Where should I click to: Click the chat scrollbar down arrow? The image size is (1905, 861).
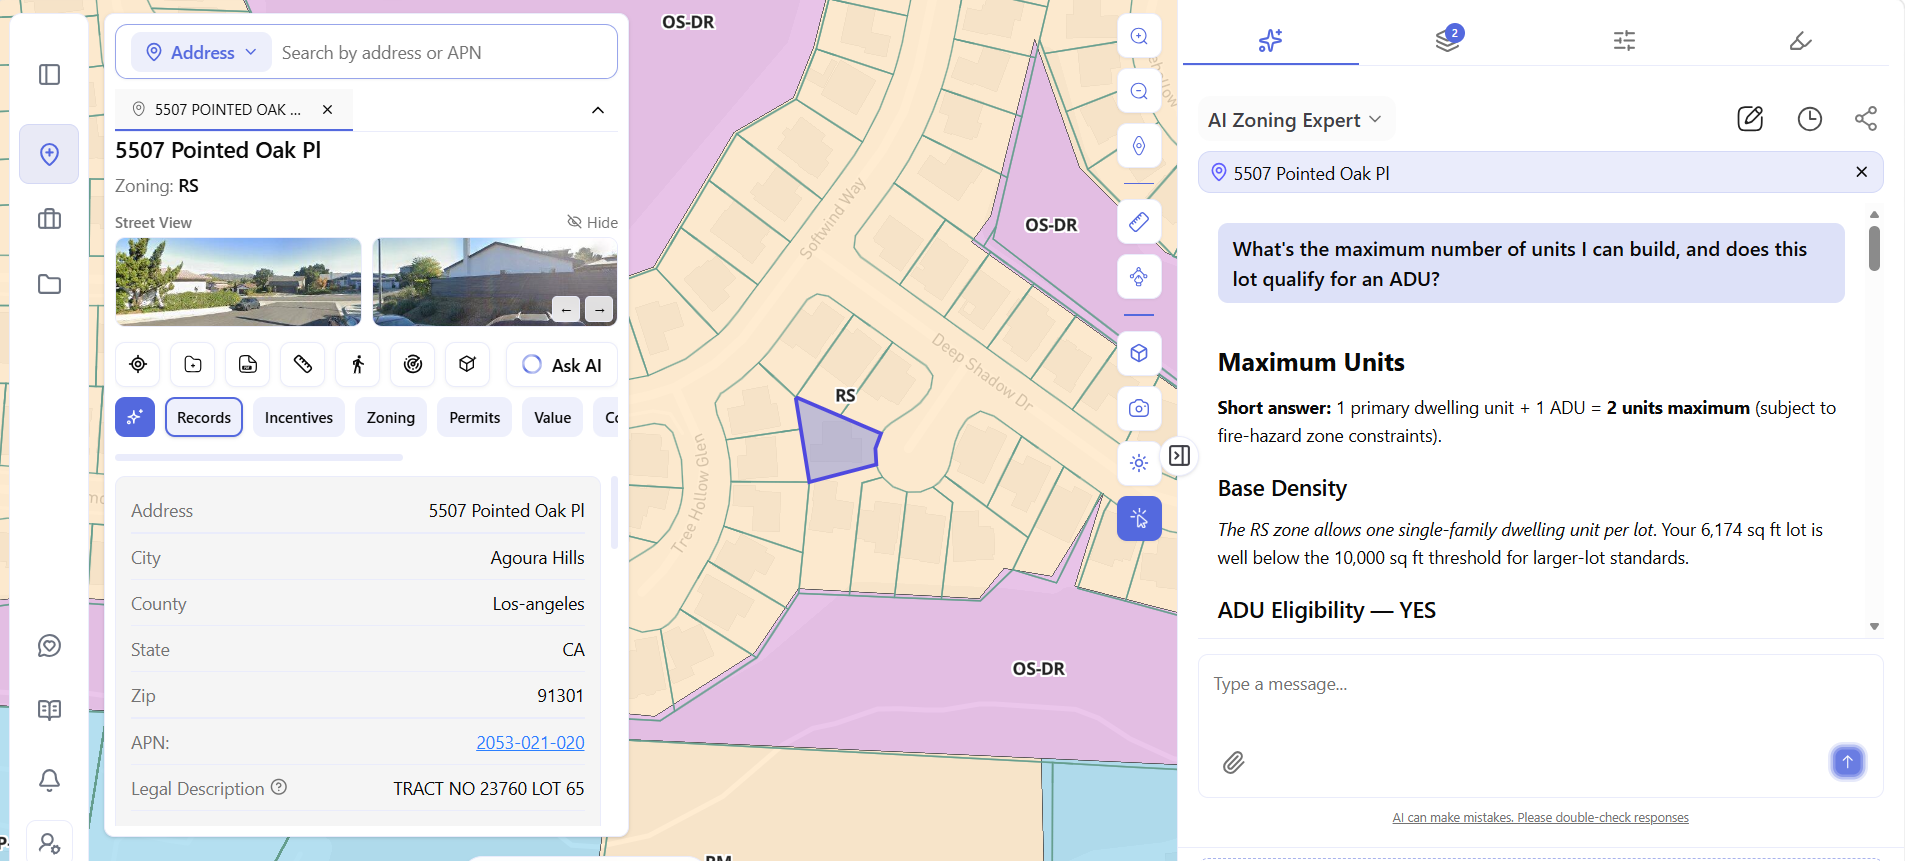pyautogui.click(x=1874, y=626)
